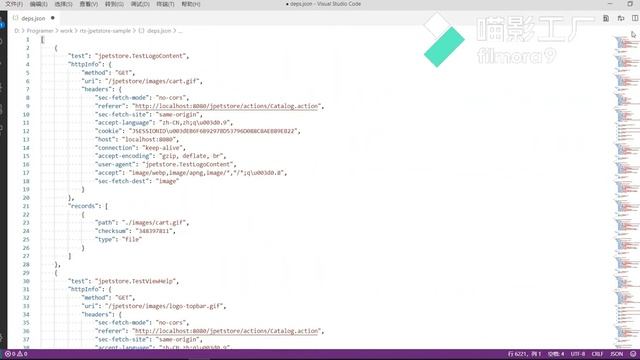Click the deps.json breadcrumb segment

155,31
